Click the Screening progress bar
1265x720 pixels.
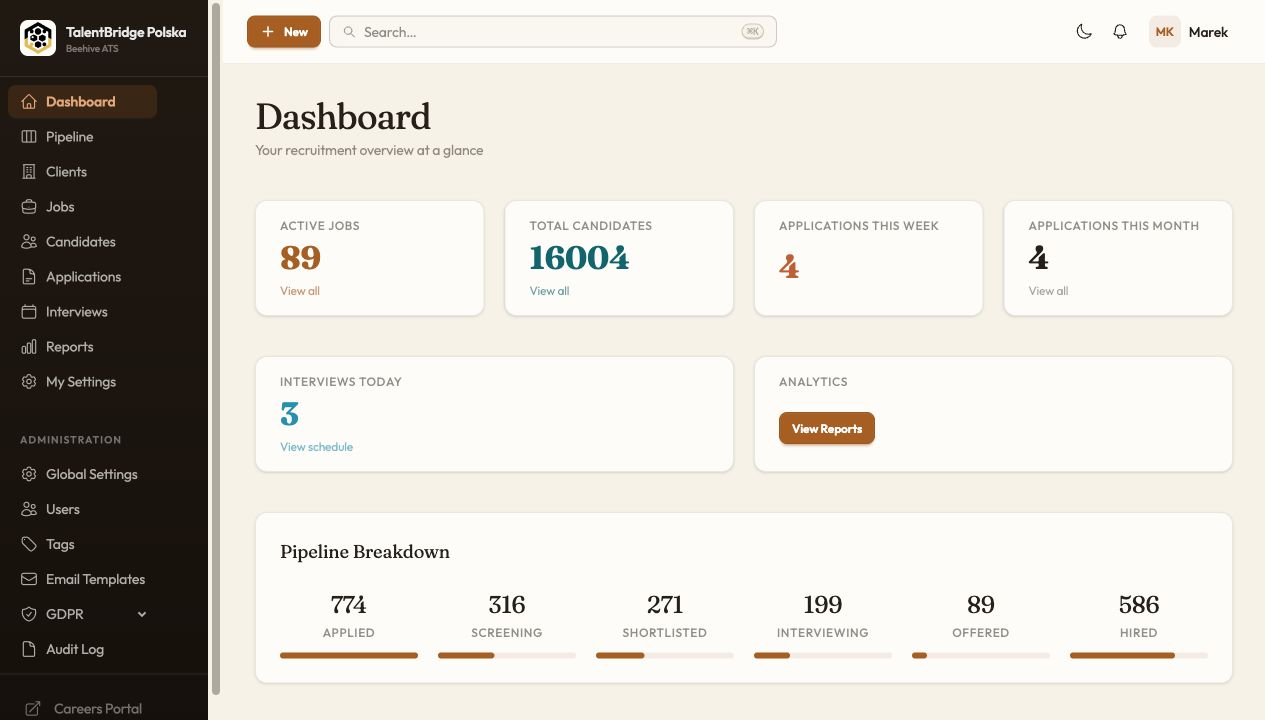click(507, 656)
